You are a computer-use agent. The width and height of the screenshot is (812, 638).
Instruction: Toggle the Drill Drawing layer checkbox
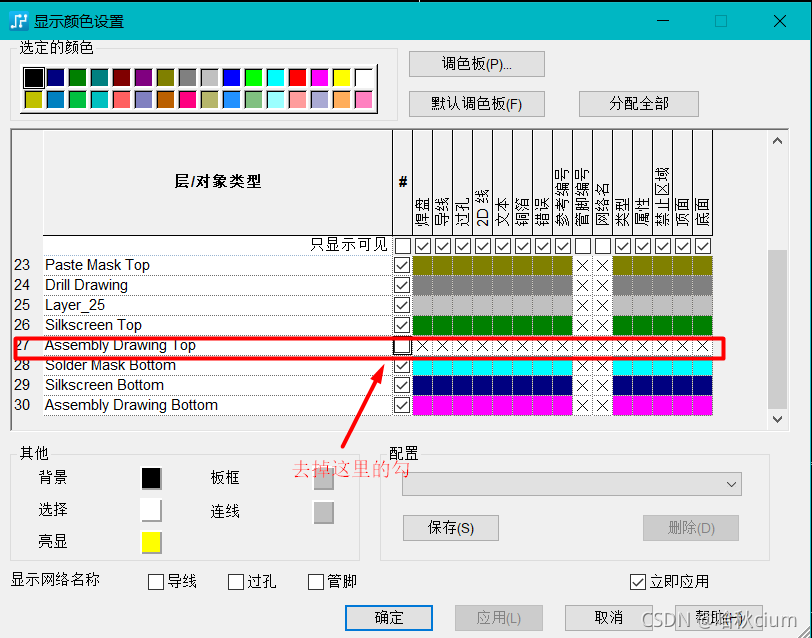coord(402,285)
